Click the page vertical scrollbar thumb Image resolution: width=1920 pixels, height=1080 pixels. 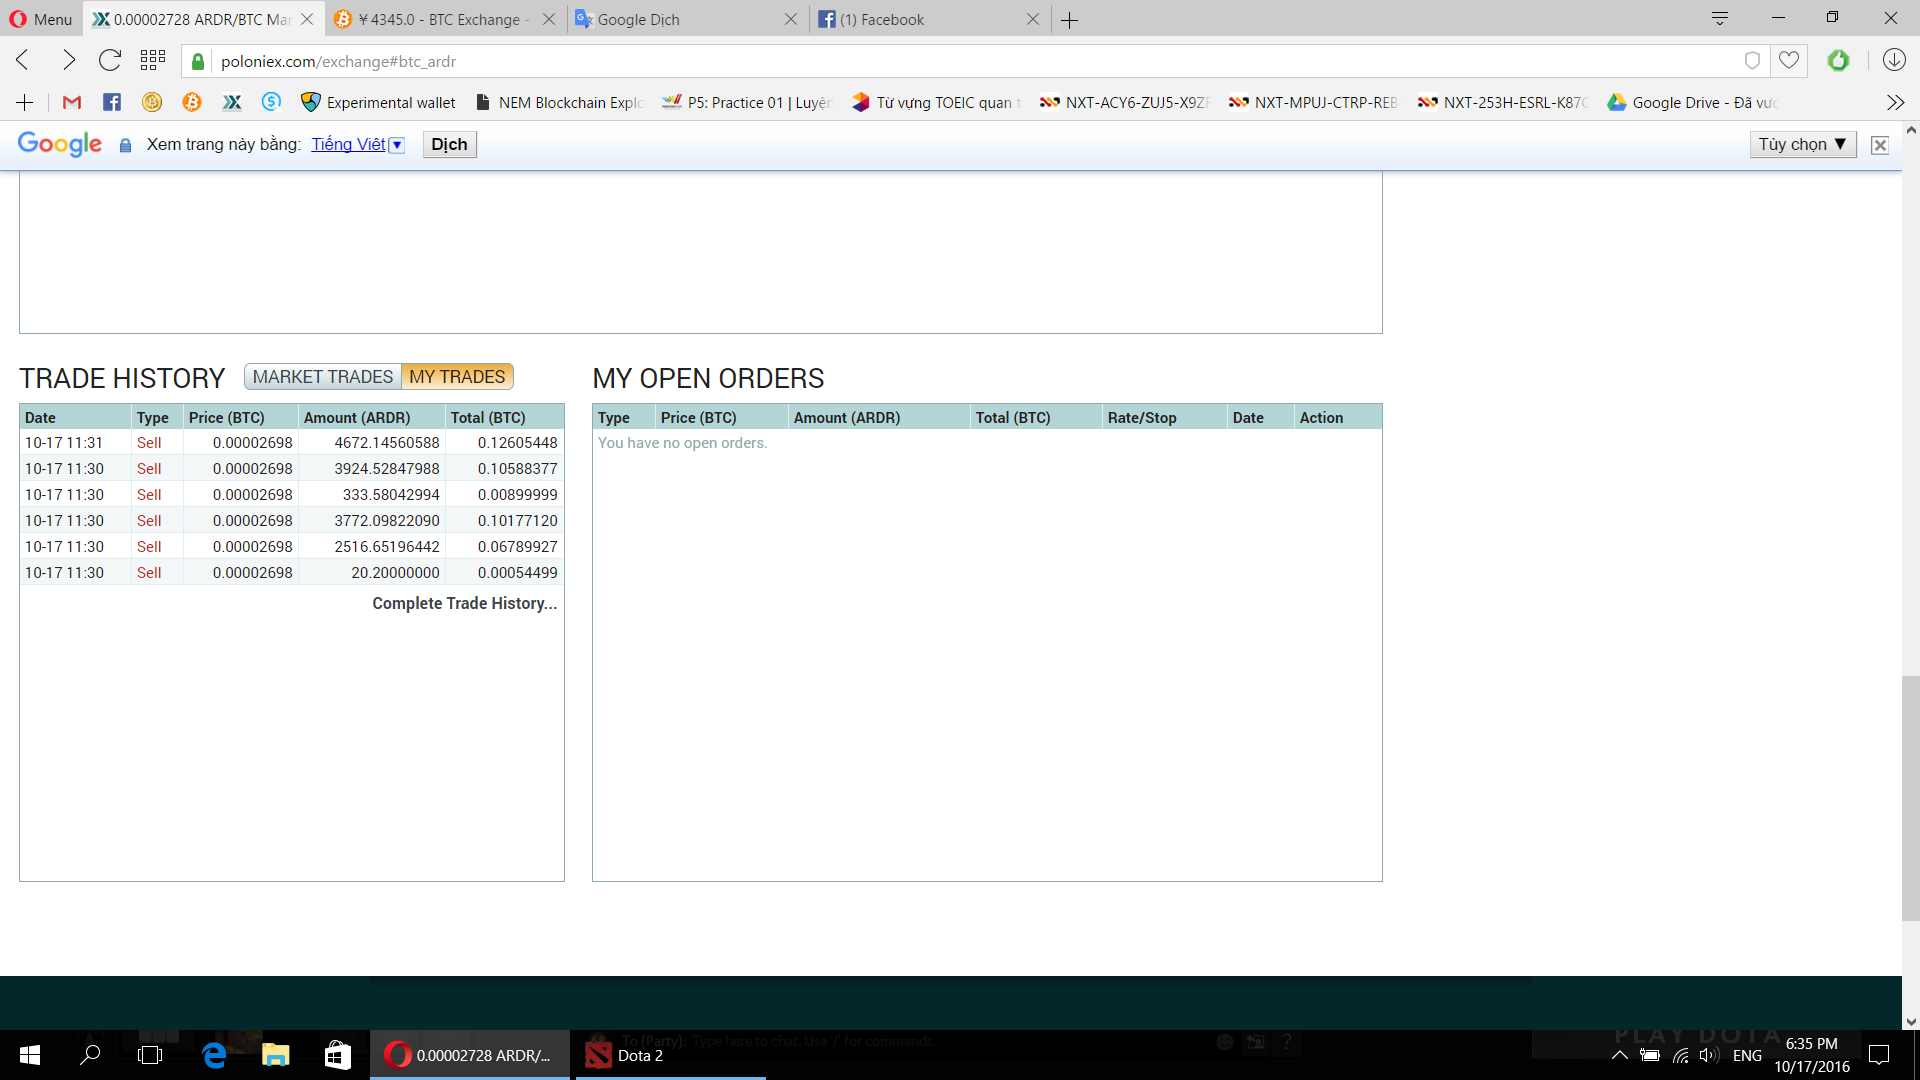tap(1911, 797)
